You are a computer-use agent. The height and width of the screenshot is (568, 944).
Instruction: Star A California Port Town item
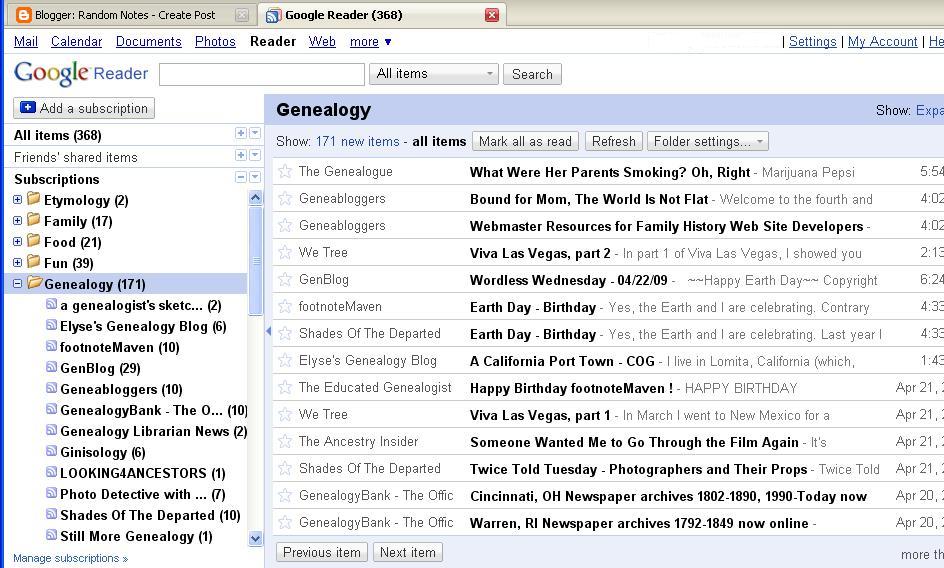coord(285,361)
